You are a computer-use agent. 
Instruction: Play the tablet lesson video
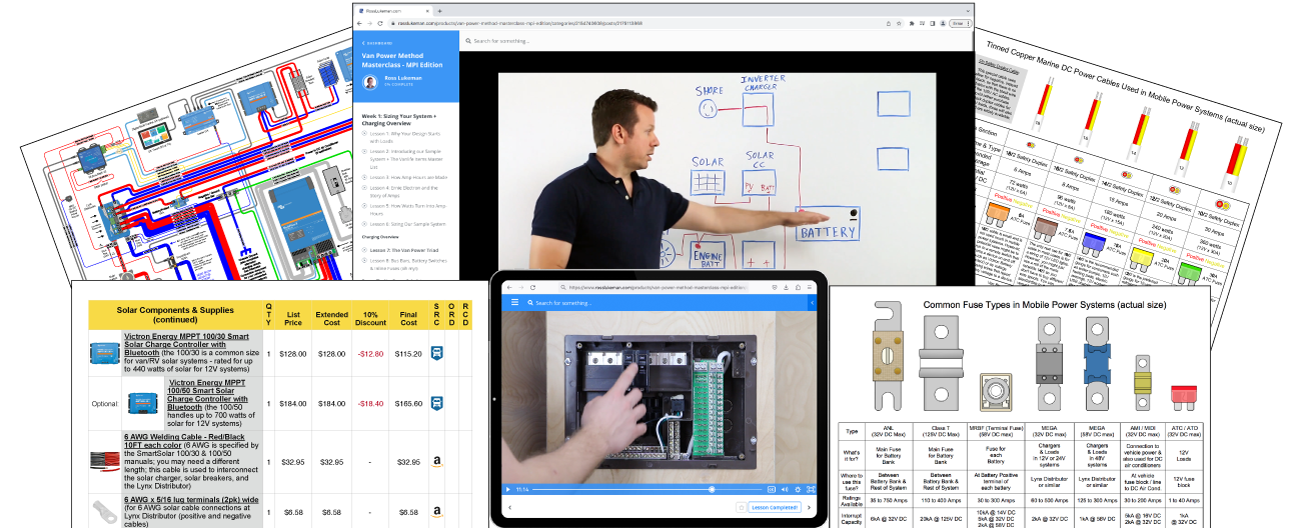(x=508, y=489)
